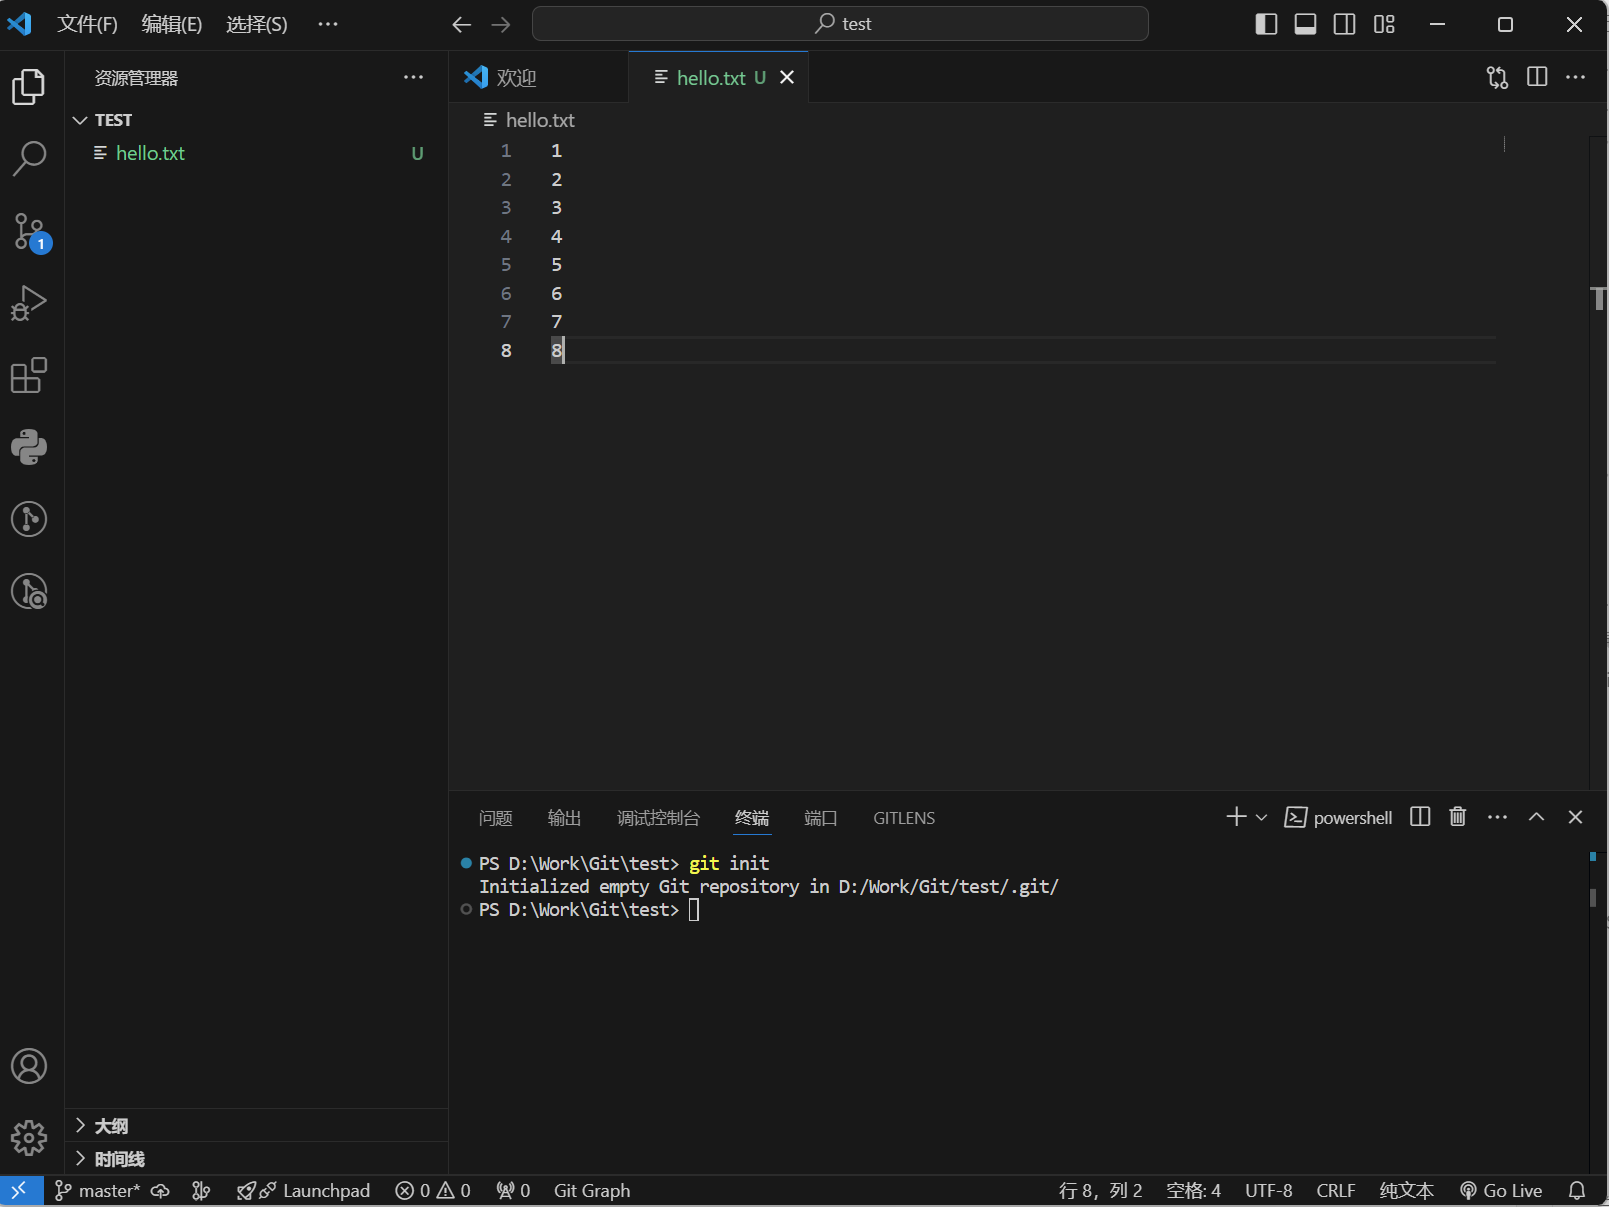Close the terminal panel
1609x1207 pixels.
1575,817
